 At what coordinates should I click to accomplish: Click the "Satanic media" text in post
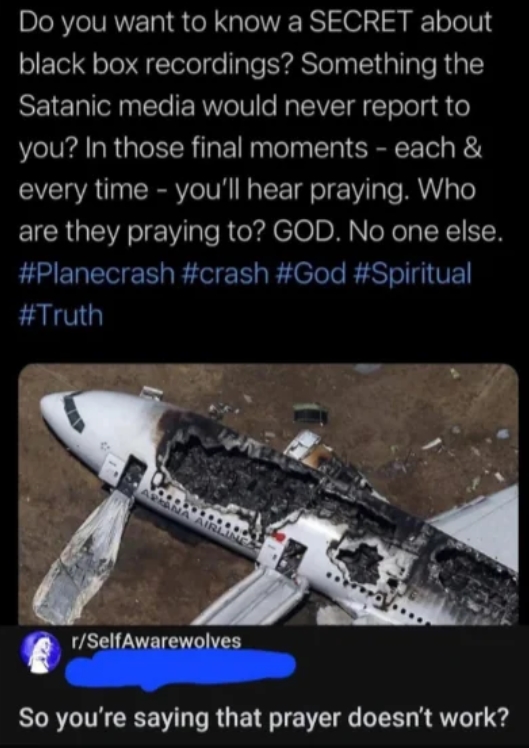pyautogui.click(x=107, y=106)
